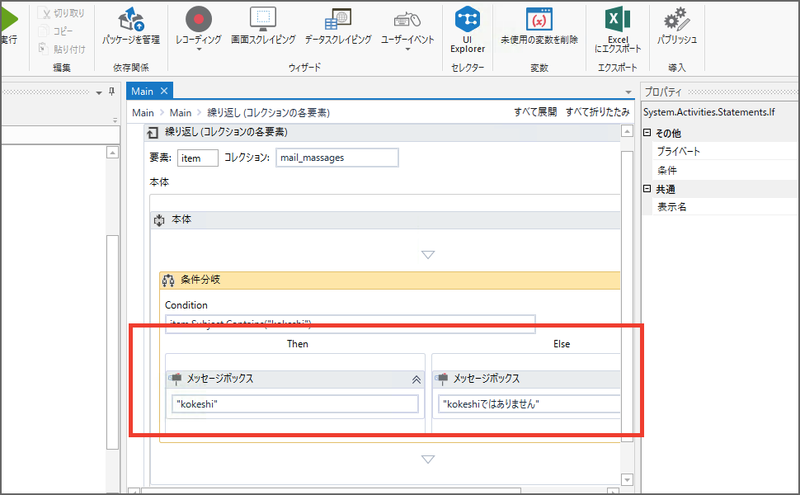Open Screen Scraping (画面スクレイピング) tool
This screenshot has width=800, height=495.
[263, 26]
